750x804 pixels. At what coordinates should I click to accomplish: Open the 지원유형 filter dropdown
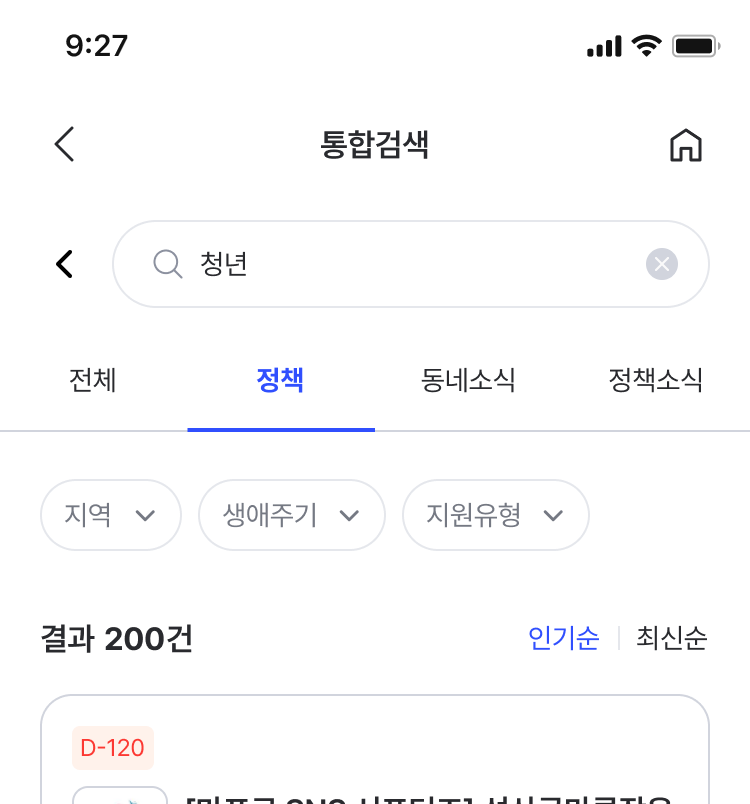496,515
